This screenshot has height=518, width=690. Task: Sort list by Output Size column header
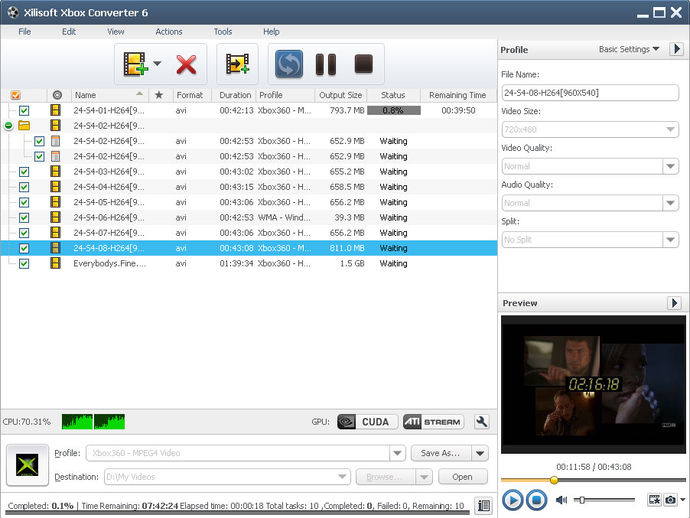click(x=341, y=95)
